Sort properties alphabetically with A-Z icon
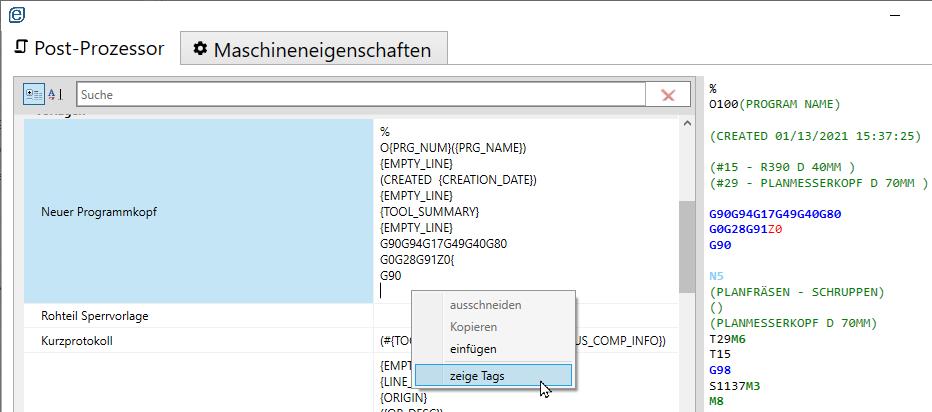The image size is (932, 412). 55,95
